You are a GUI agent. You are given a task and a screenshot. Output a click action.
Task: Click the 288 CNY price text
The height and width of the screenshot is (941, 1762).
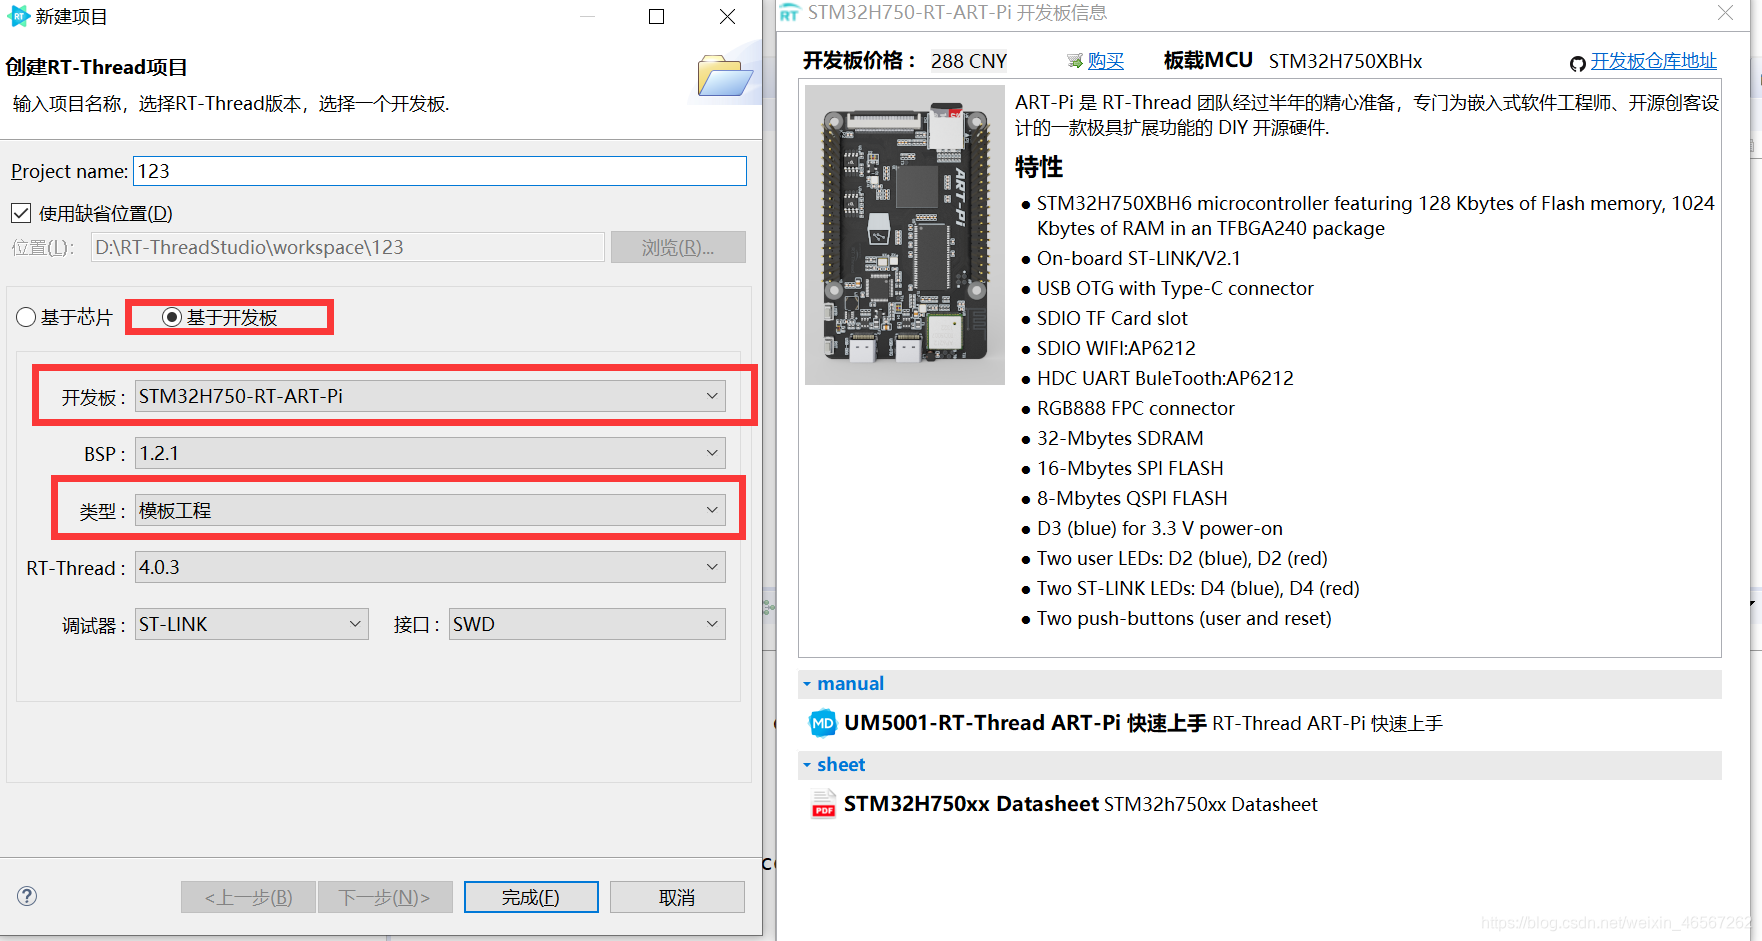[969, 61]
